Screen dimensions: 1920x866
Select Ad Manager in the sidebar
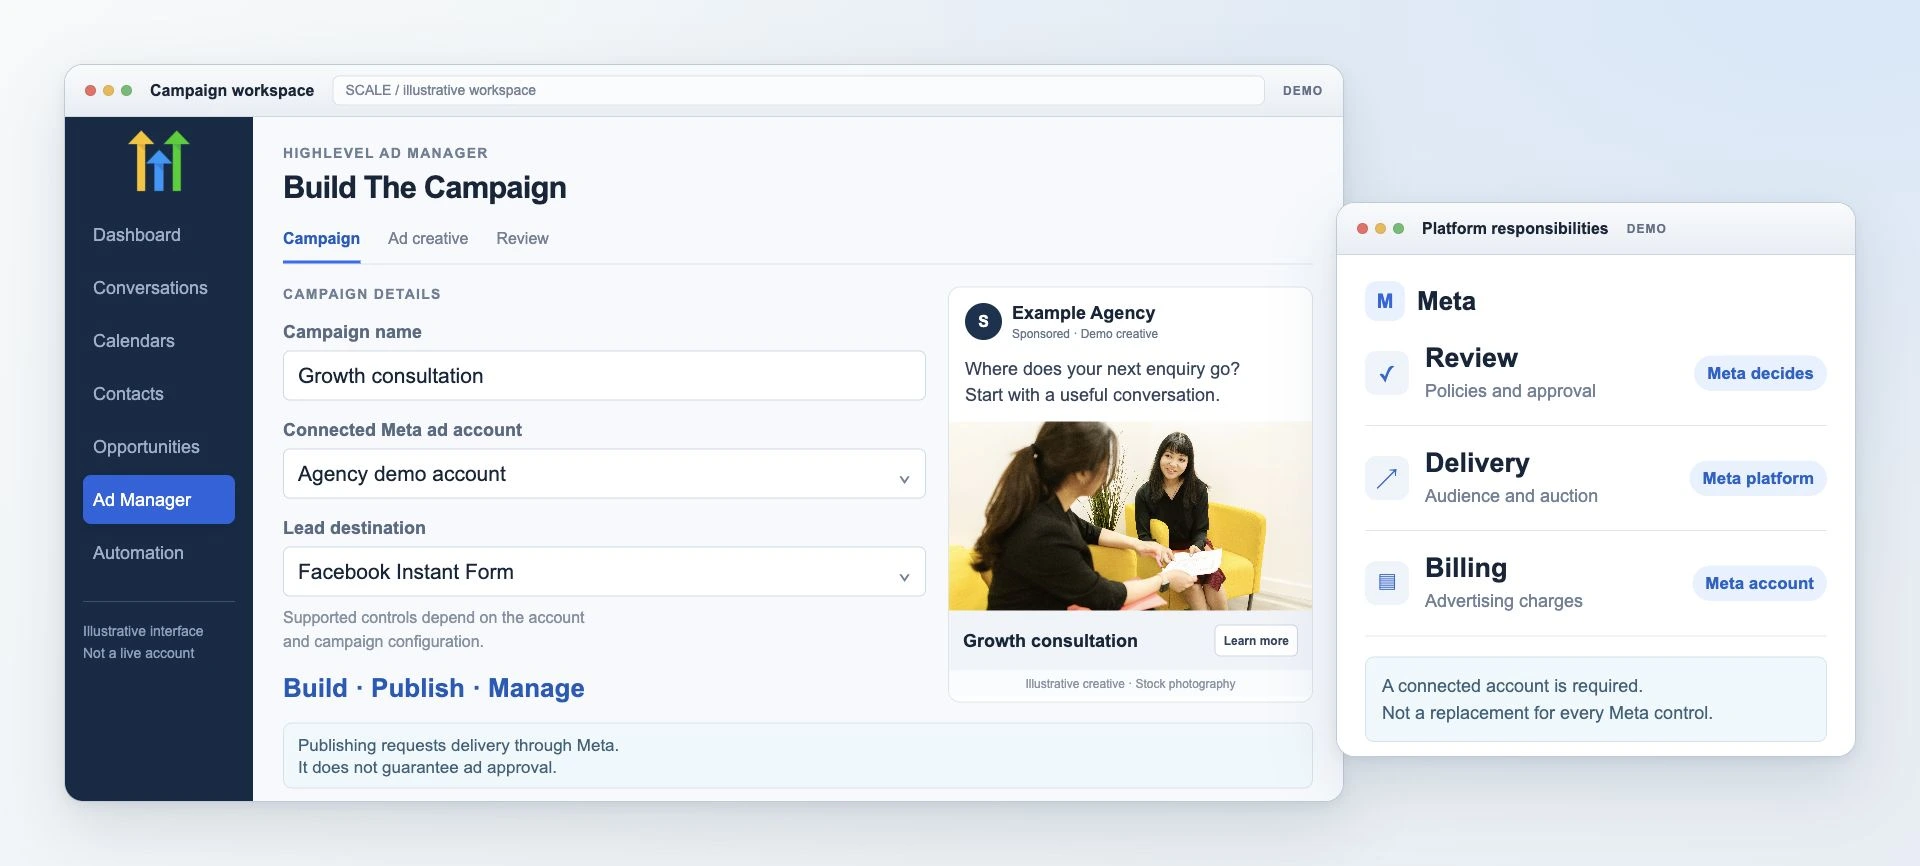coord(159,500)
